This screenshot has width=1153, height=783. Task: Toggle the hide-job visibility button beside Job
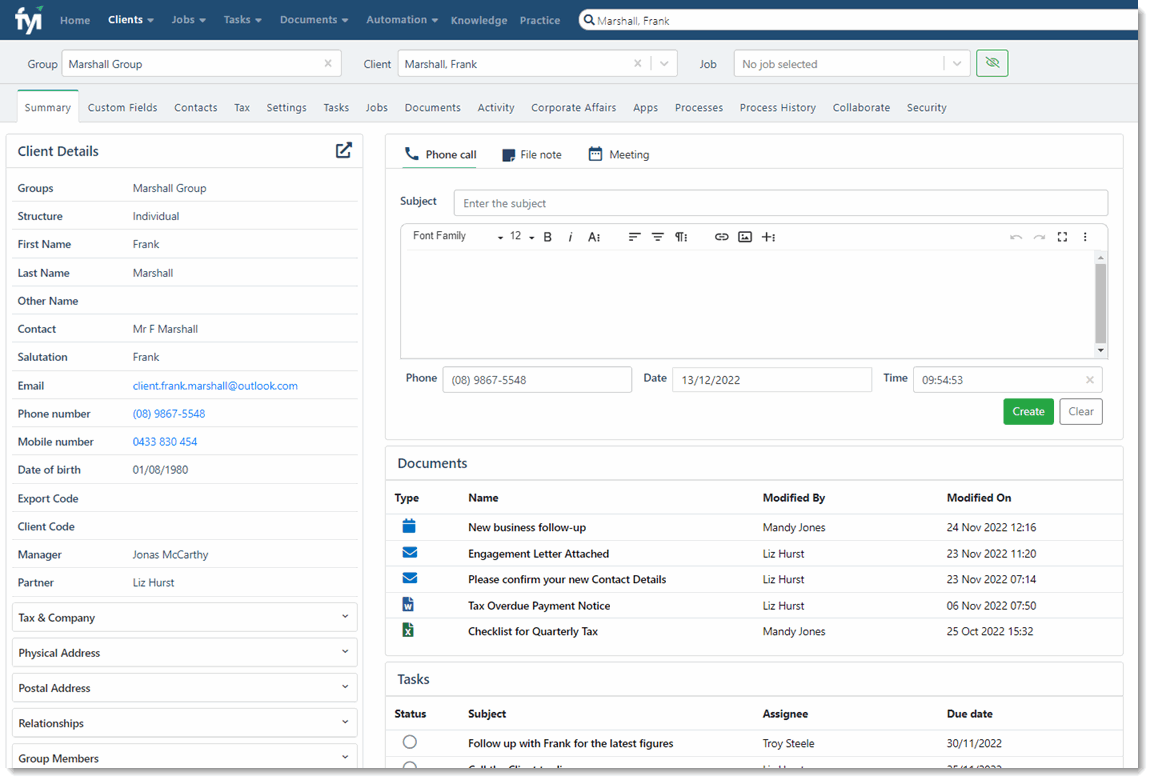(992, 63)
